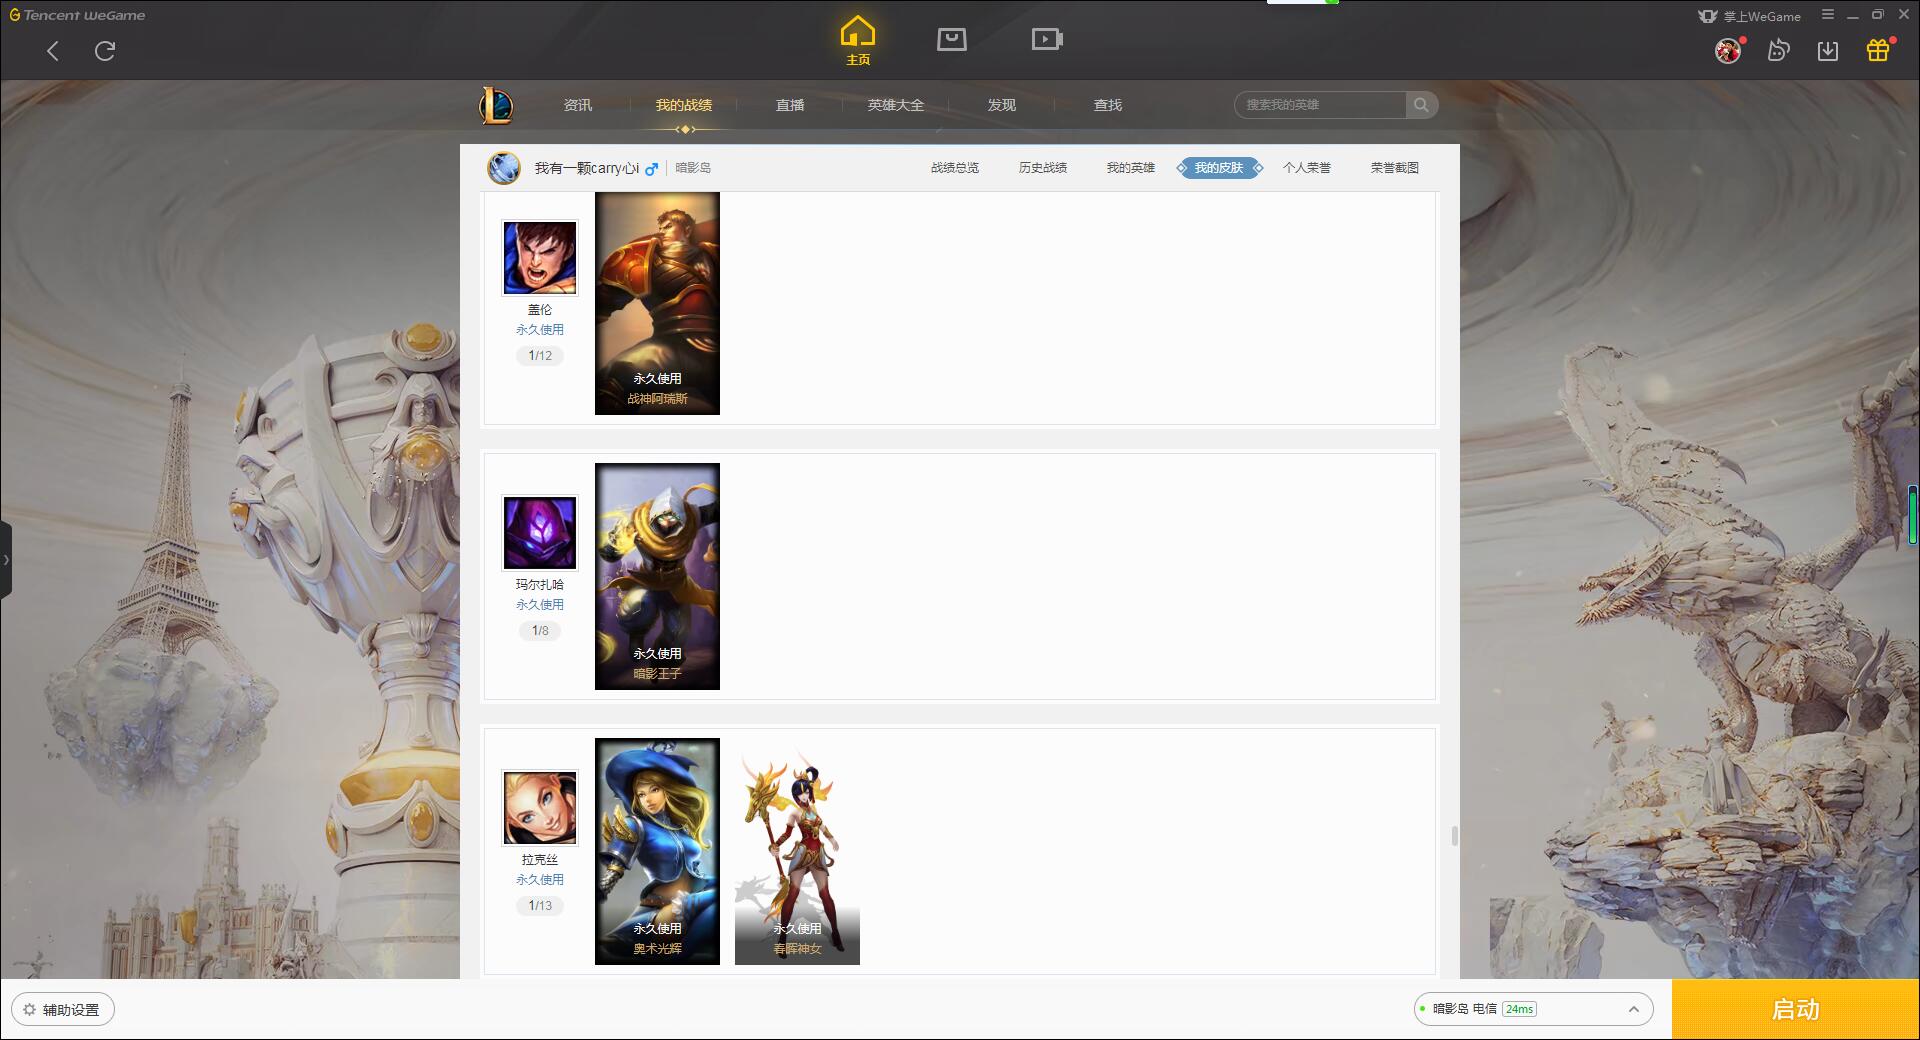
Task: Open the 英雄大全 tab
Action: click(896, 105)
